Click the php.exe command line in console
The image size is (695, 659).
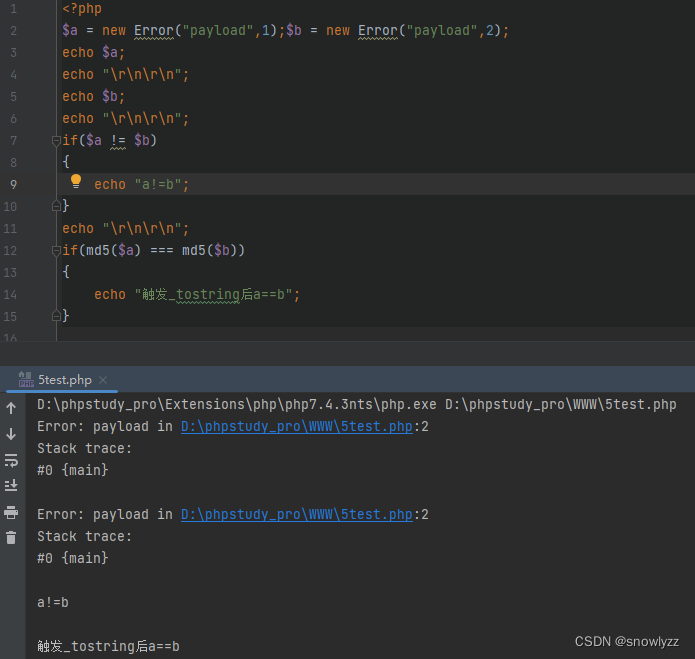pos(357,404)
